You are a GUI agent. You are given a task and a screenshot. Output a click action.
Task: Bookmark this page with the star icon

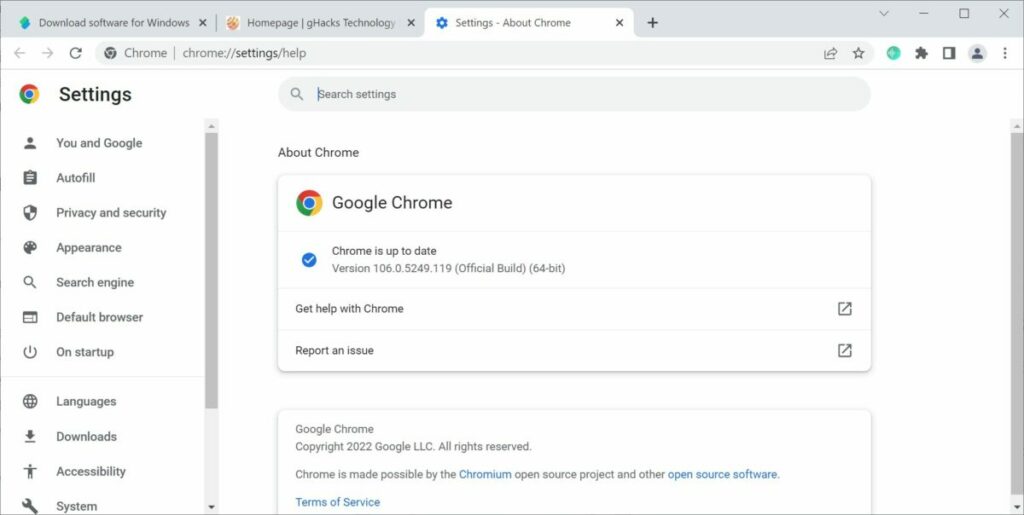point(858,54)
